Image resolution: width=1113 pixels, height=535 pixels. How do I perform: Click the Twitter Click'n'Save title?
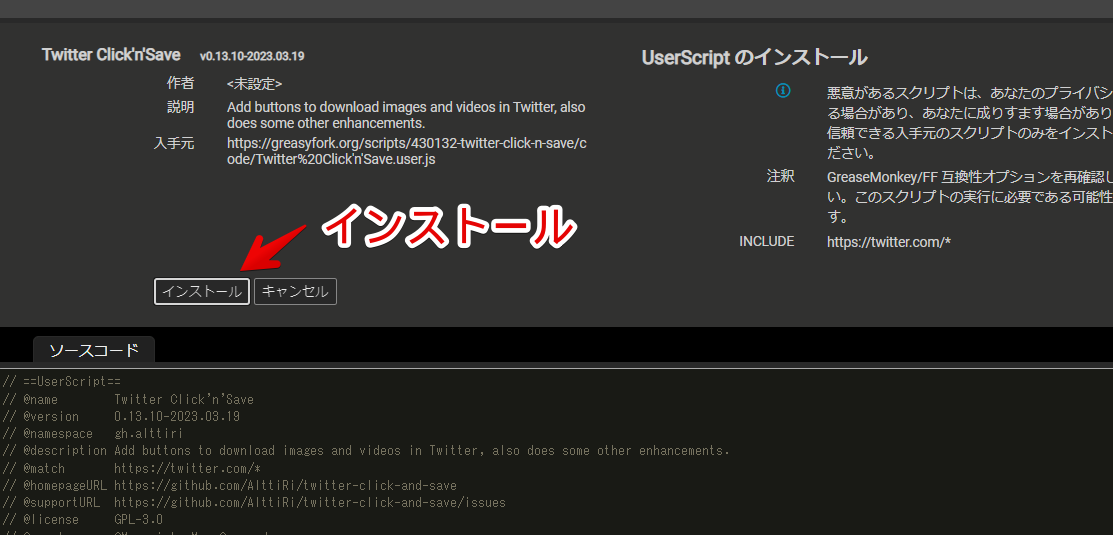point(111,55)
